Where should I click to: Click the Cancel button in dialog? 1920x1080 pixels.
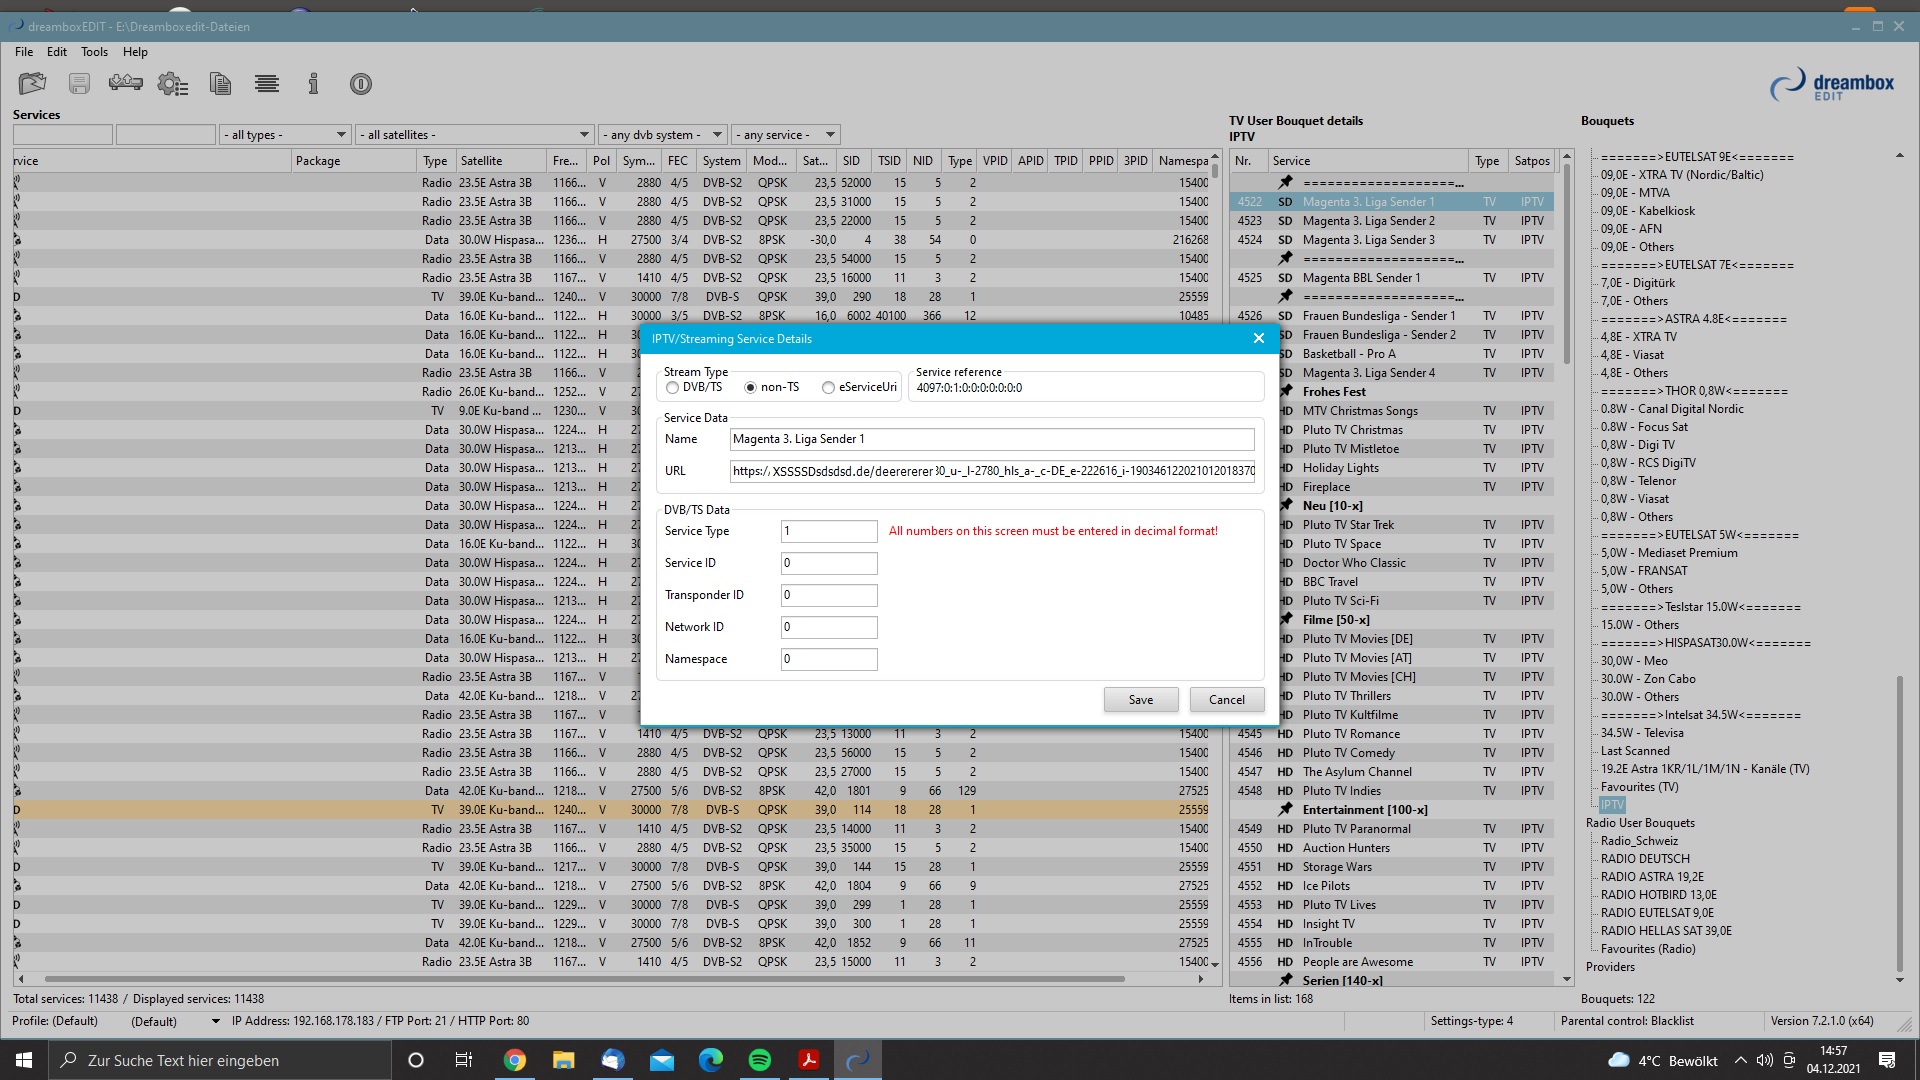click(1226, 700)
